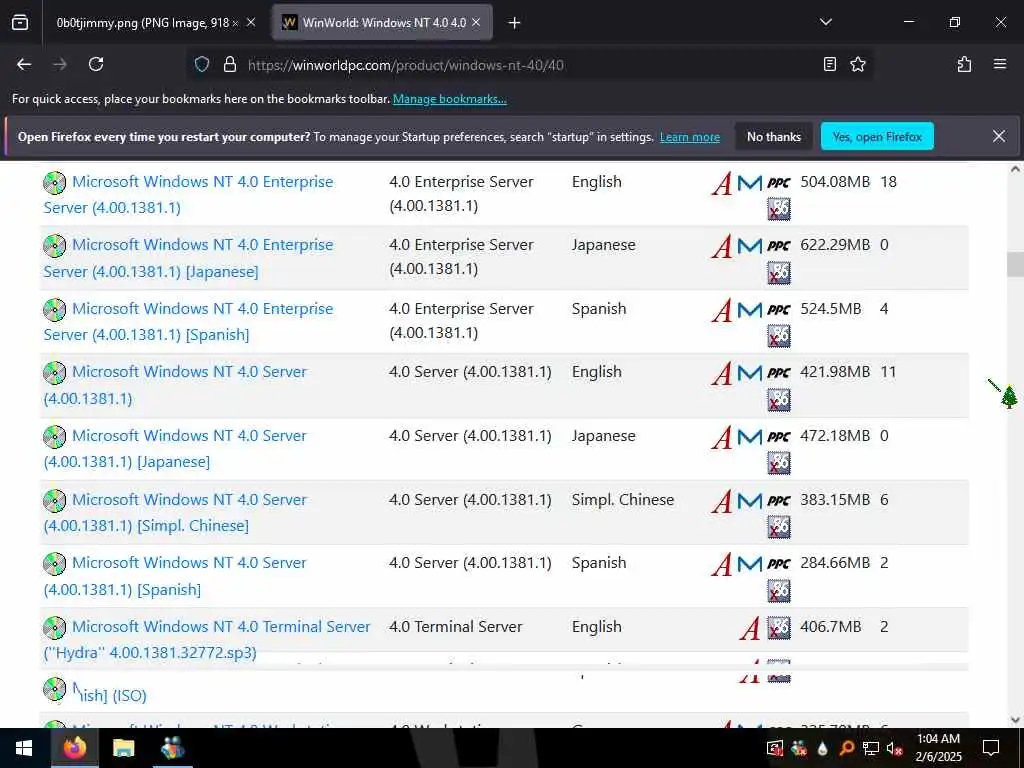1024x768 pixels.
Task: Click the 504.08MB size text
Action: (835, 182)
